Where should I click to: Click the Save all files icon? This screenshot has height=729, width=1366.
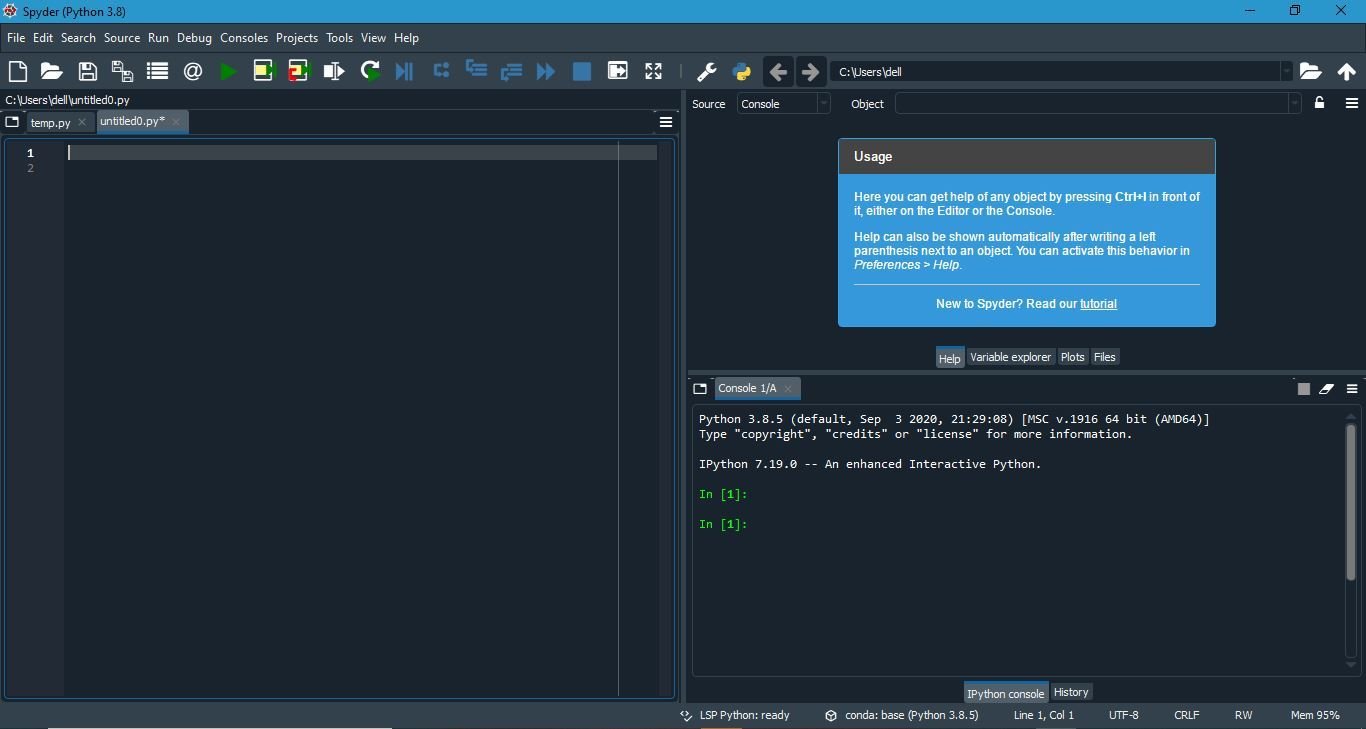point(122,71)
